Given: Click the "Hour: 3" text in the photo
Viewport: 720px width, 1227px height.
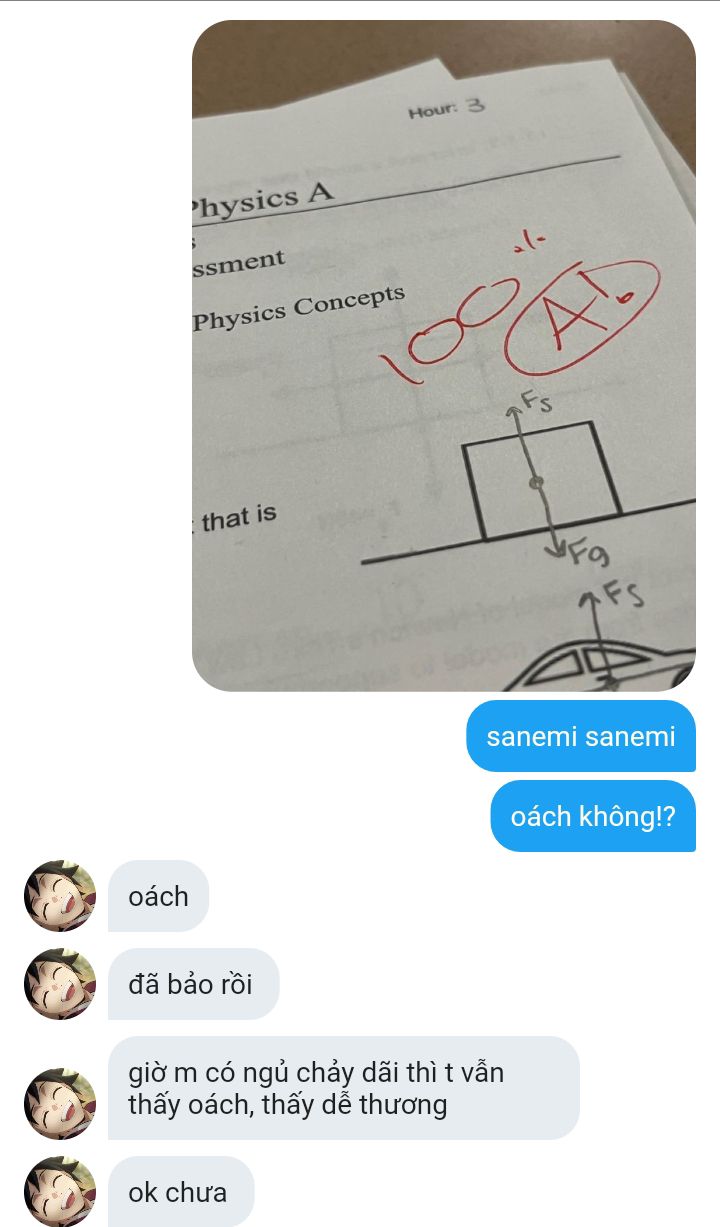Looking at the screenshot, I should 446,108.
